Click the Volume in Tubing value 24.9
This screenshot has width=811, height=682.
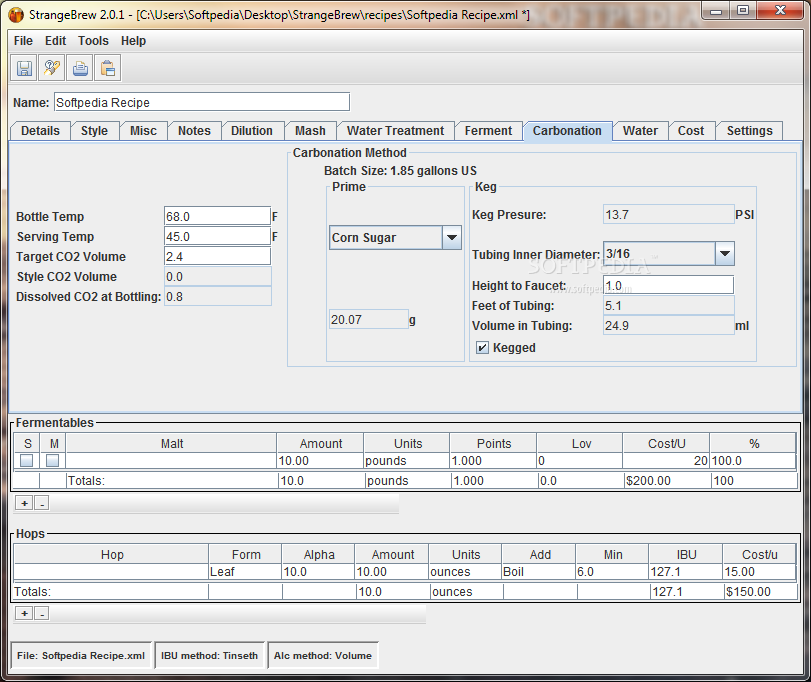668,326
